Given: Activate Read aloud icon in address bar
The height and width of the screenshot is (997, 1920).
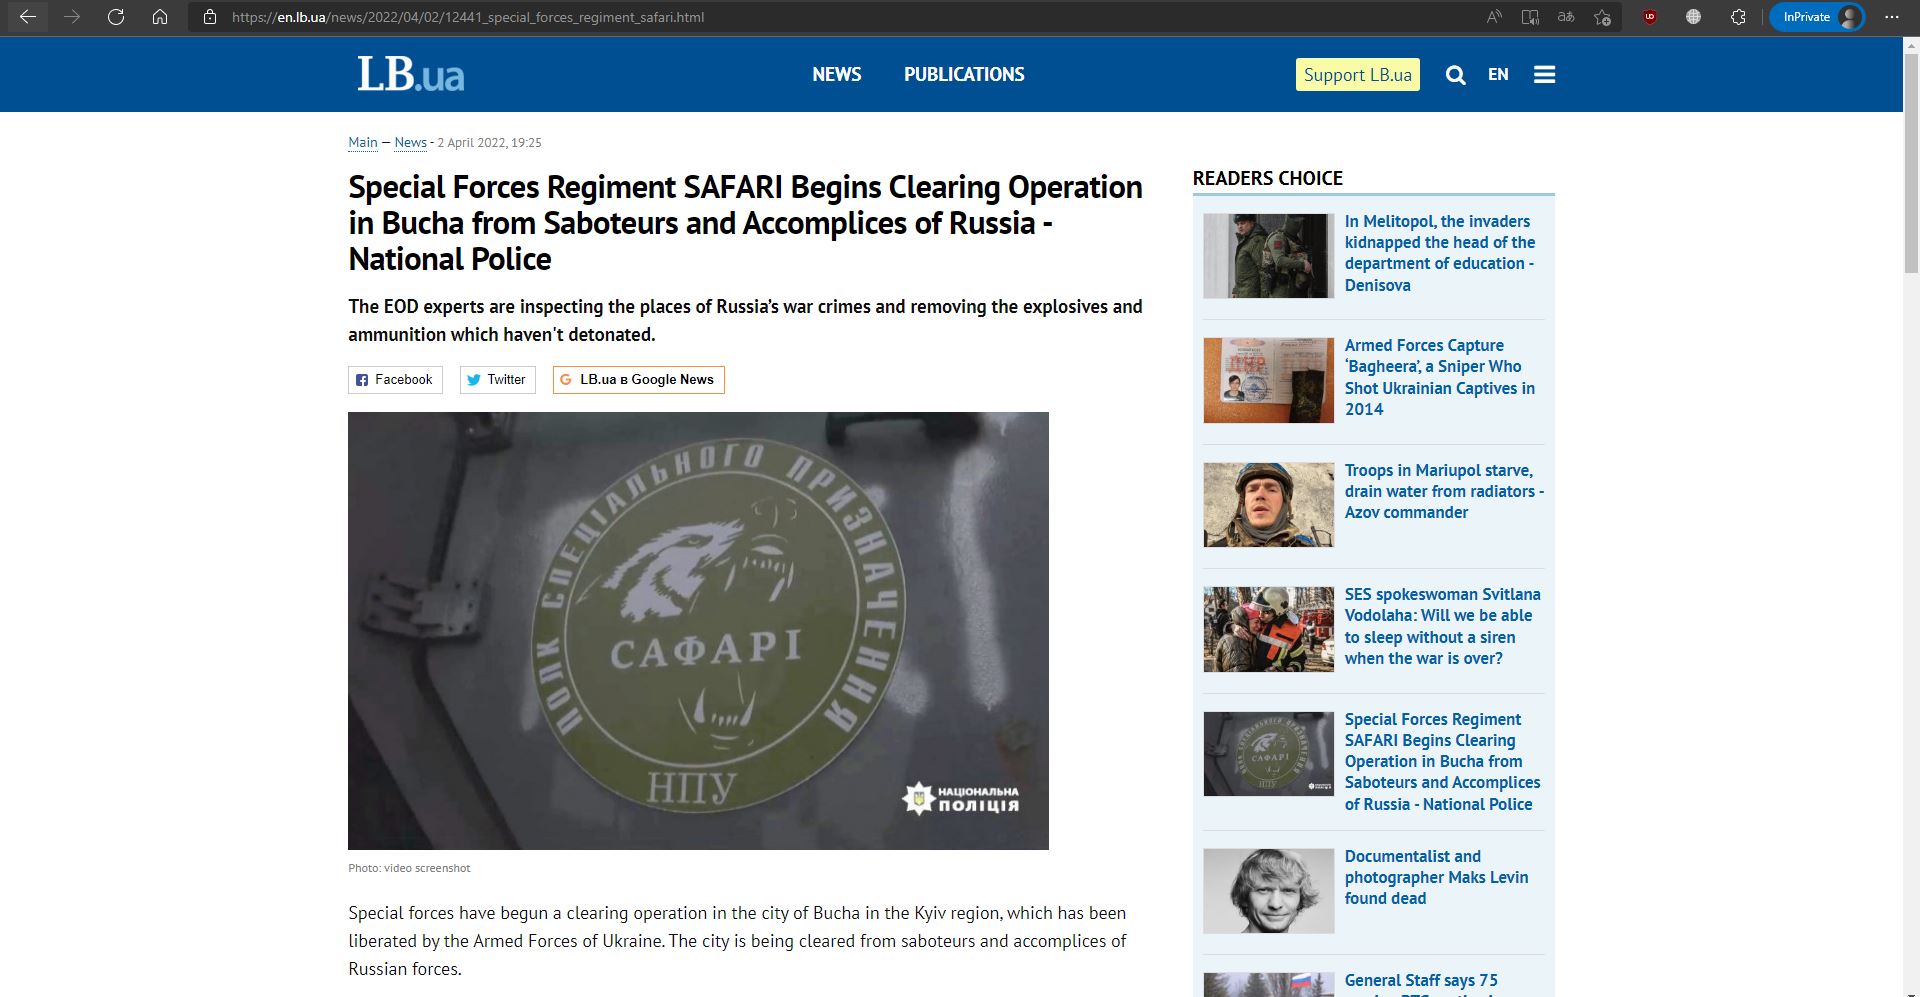Looking at the screenshot, I should coord(1494,17).
